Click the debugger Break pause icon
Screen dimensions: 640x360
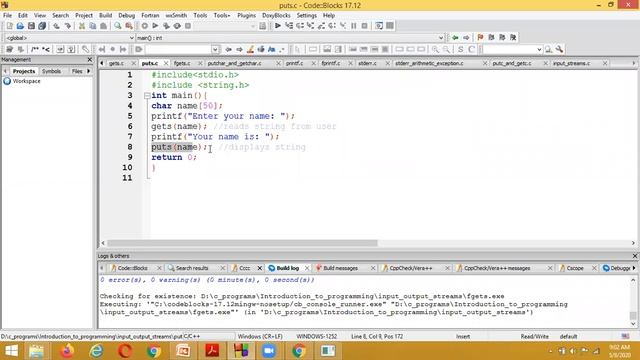(353, 26)
